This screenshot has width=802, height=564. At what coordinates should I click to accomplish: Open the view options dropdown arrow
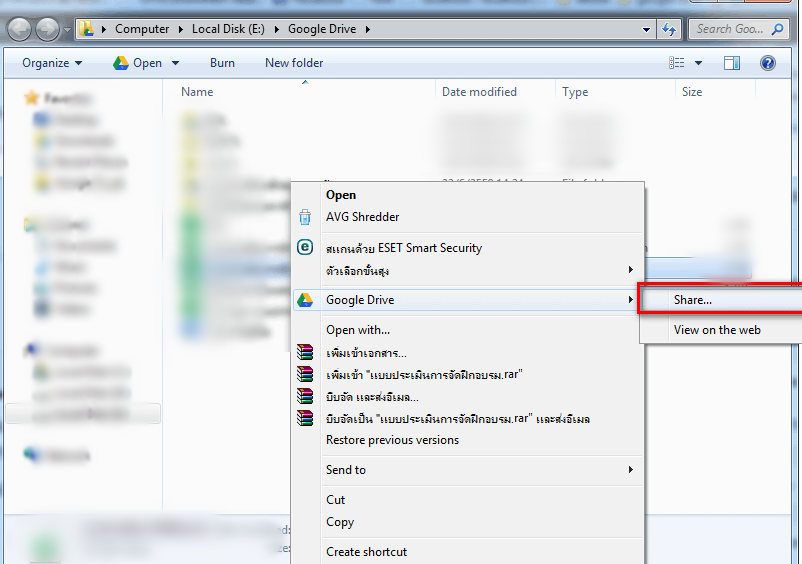coord(698,63)
